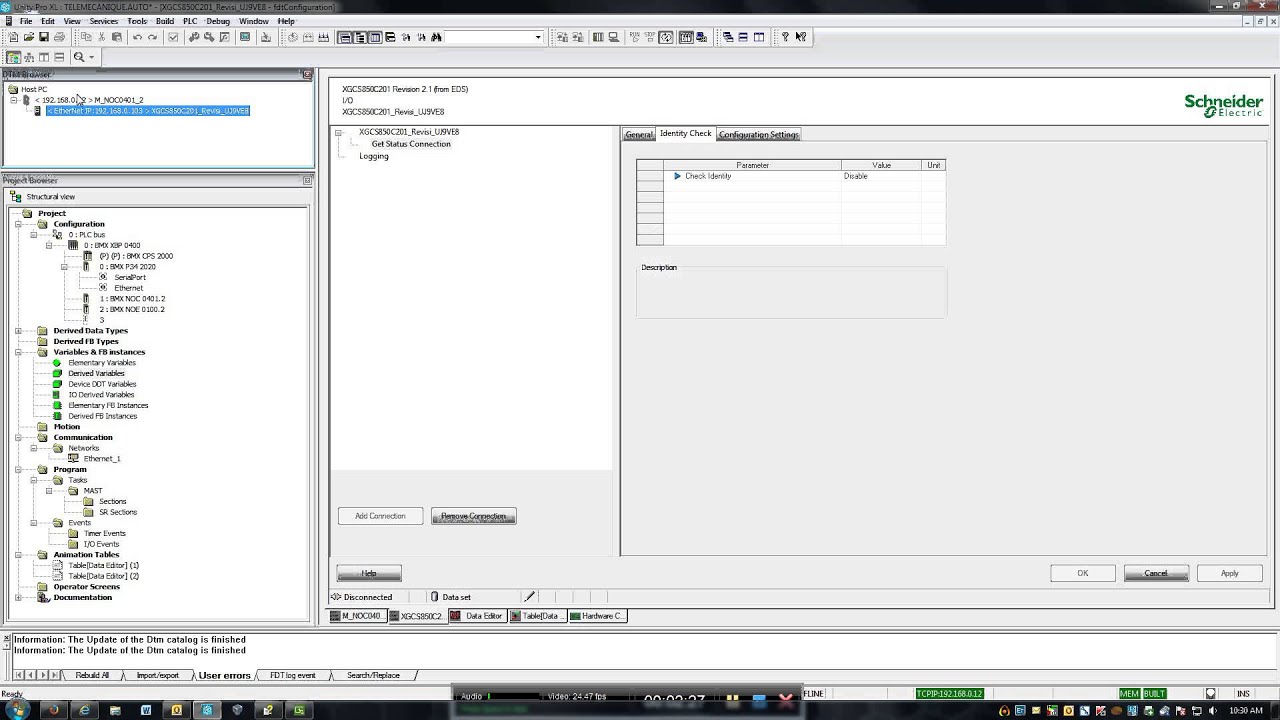
Task: Click the Structural view icon
Action: (x=14, y=57)
